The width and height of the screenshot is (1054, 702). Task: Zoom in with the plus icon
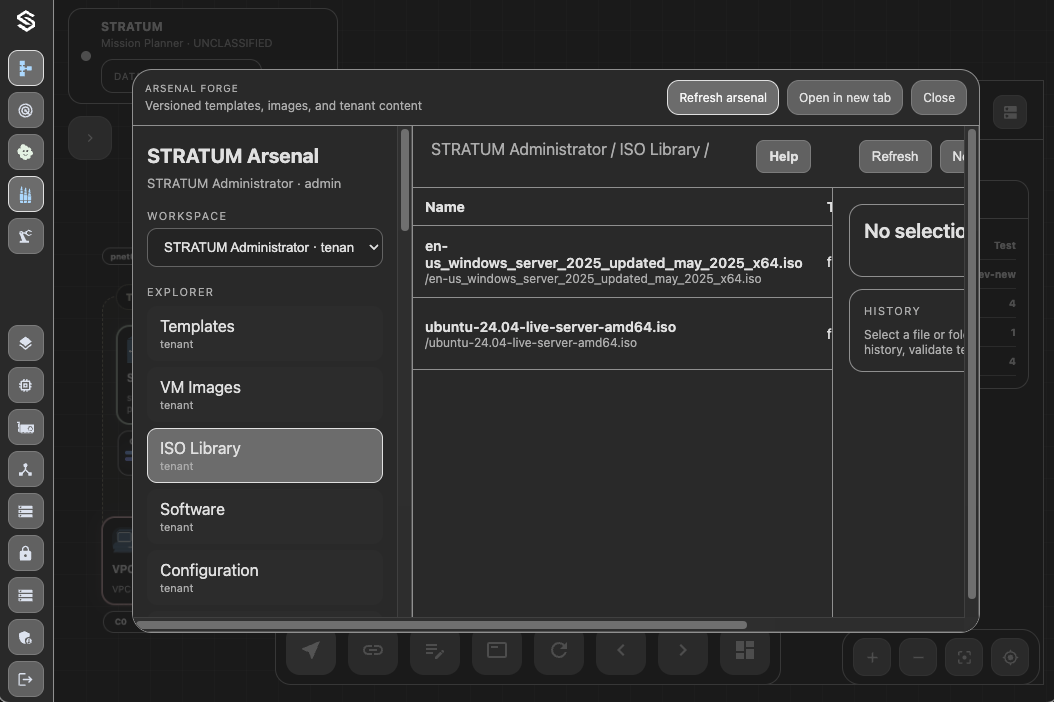tap(872, 658)
